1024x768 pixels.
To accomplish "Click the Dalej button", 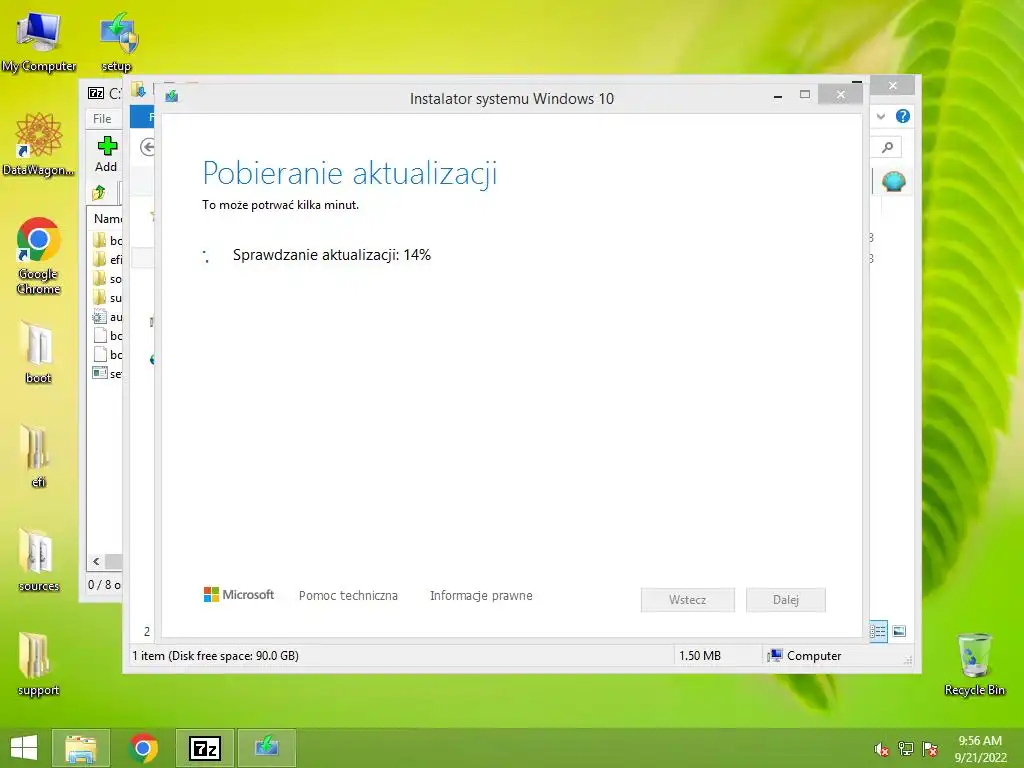I will pyautogui.click(x=786, y=600).
